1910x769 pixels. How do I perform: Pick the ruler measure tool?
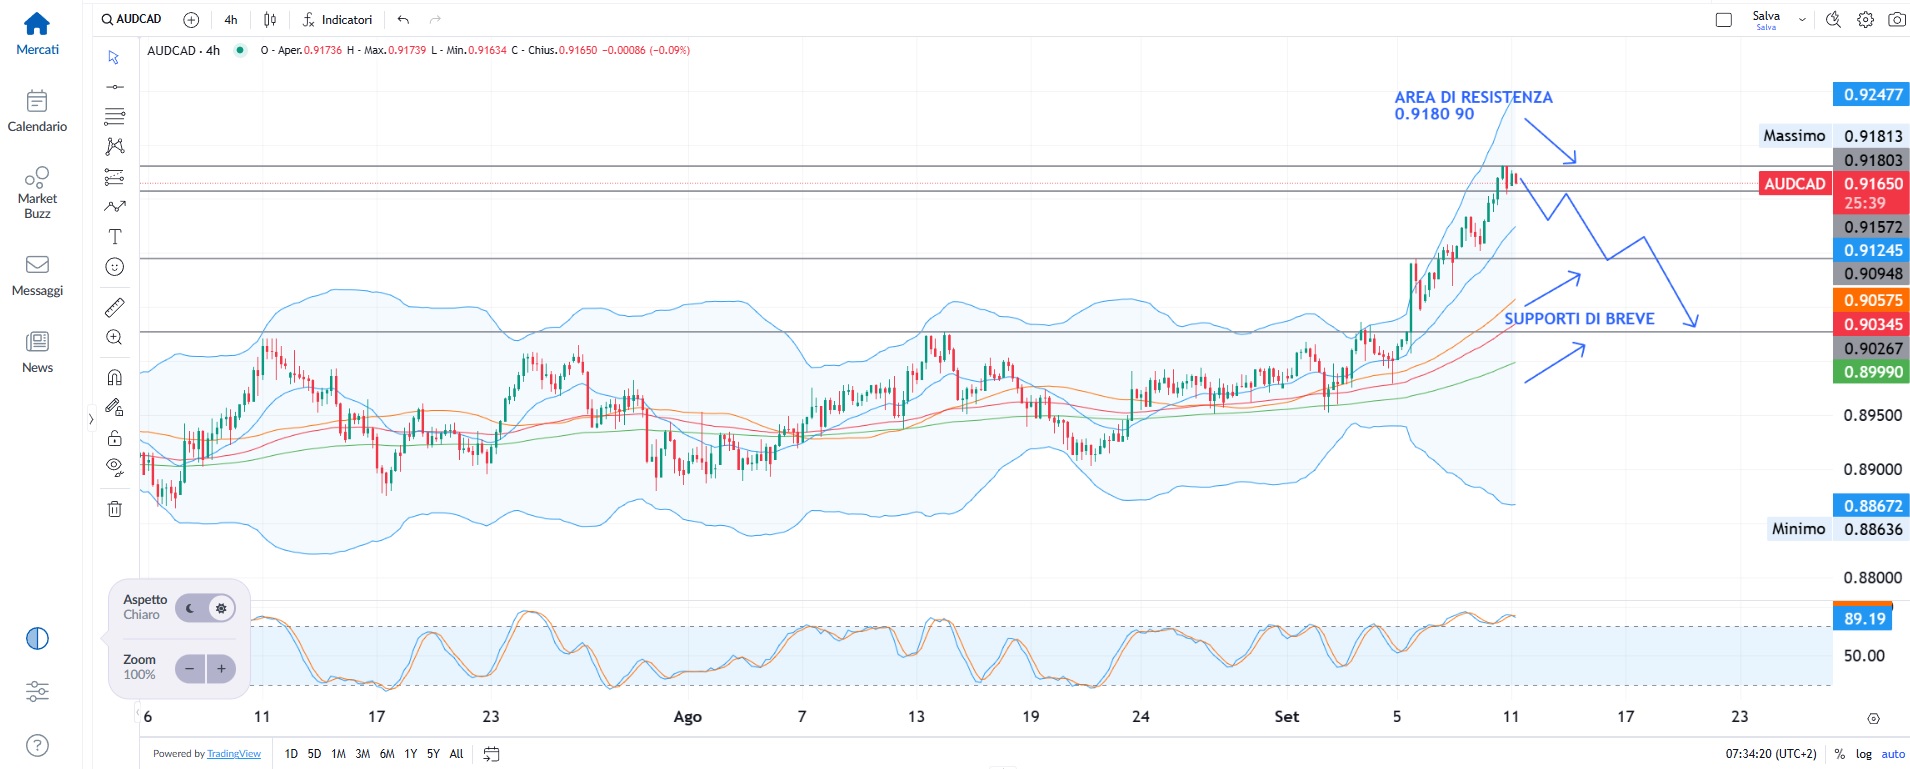pos(115,307)
